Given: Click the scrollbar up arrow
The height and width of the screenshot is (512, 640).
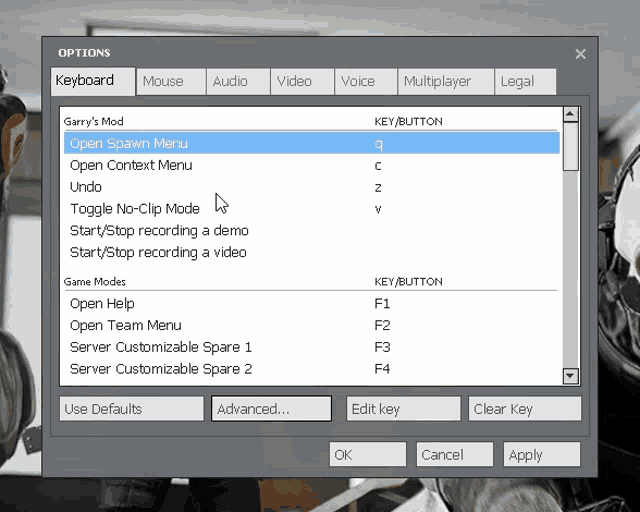Looking at the screenshot, I should tap(570, 114).
